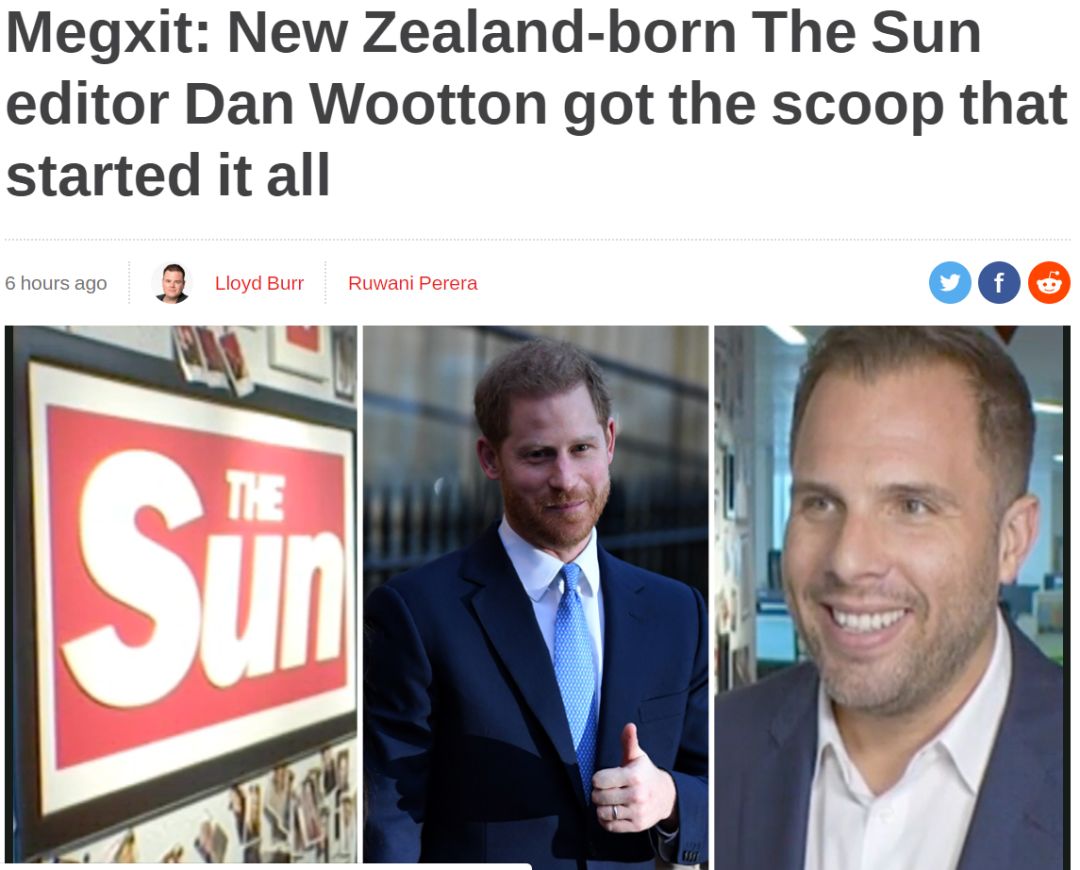Share the article on Reddit

point(1049,282)
